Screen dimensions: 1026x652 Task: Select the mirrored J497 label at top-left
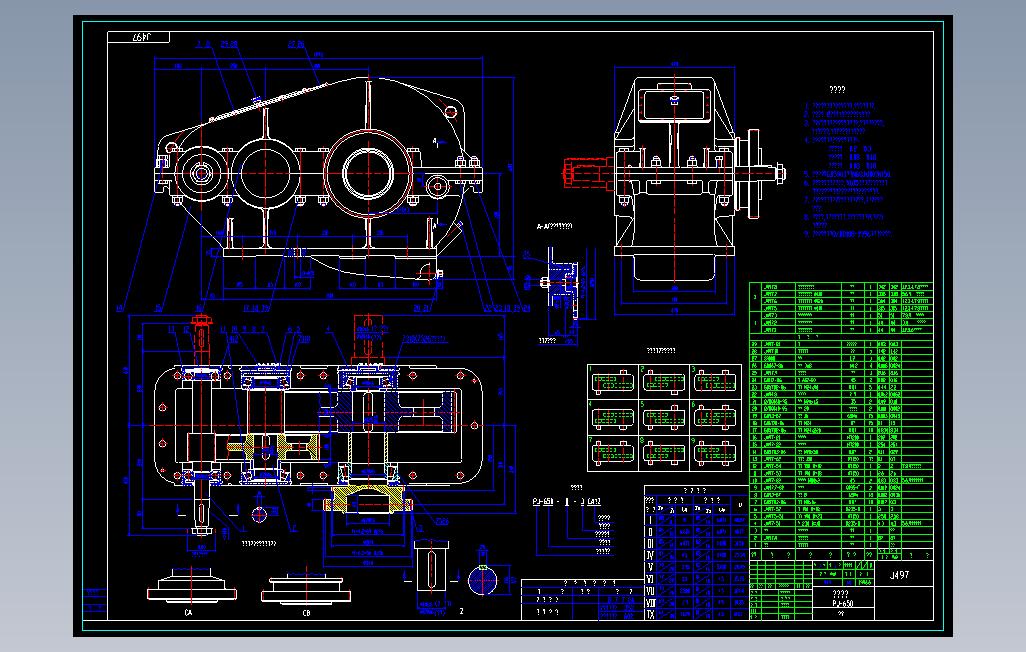pos(142,37)
